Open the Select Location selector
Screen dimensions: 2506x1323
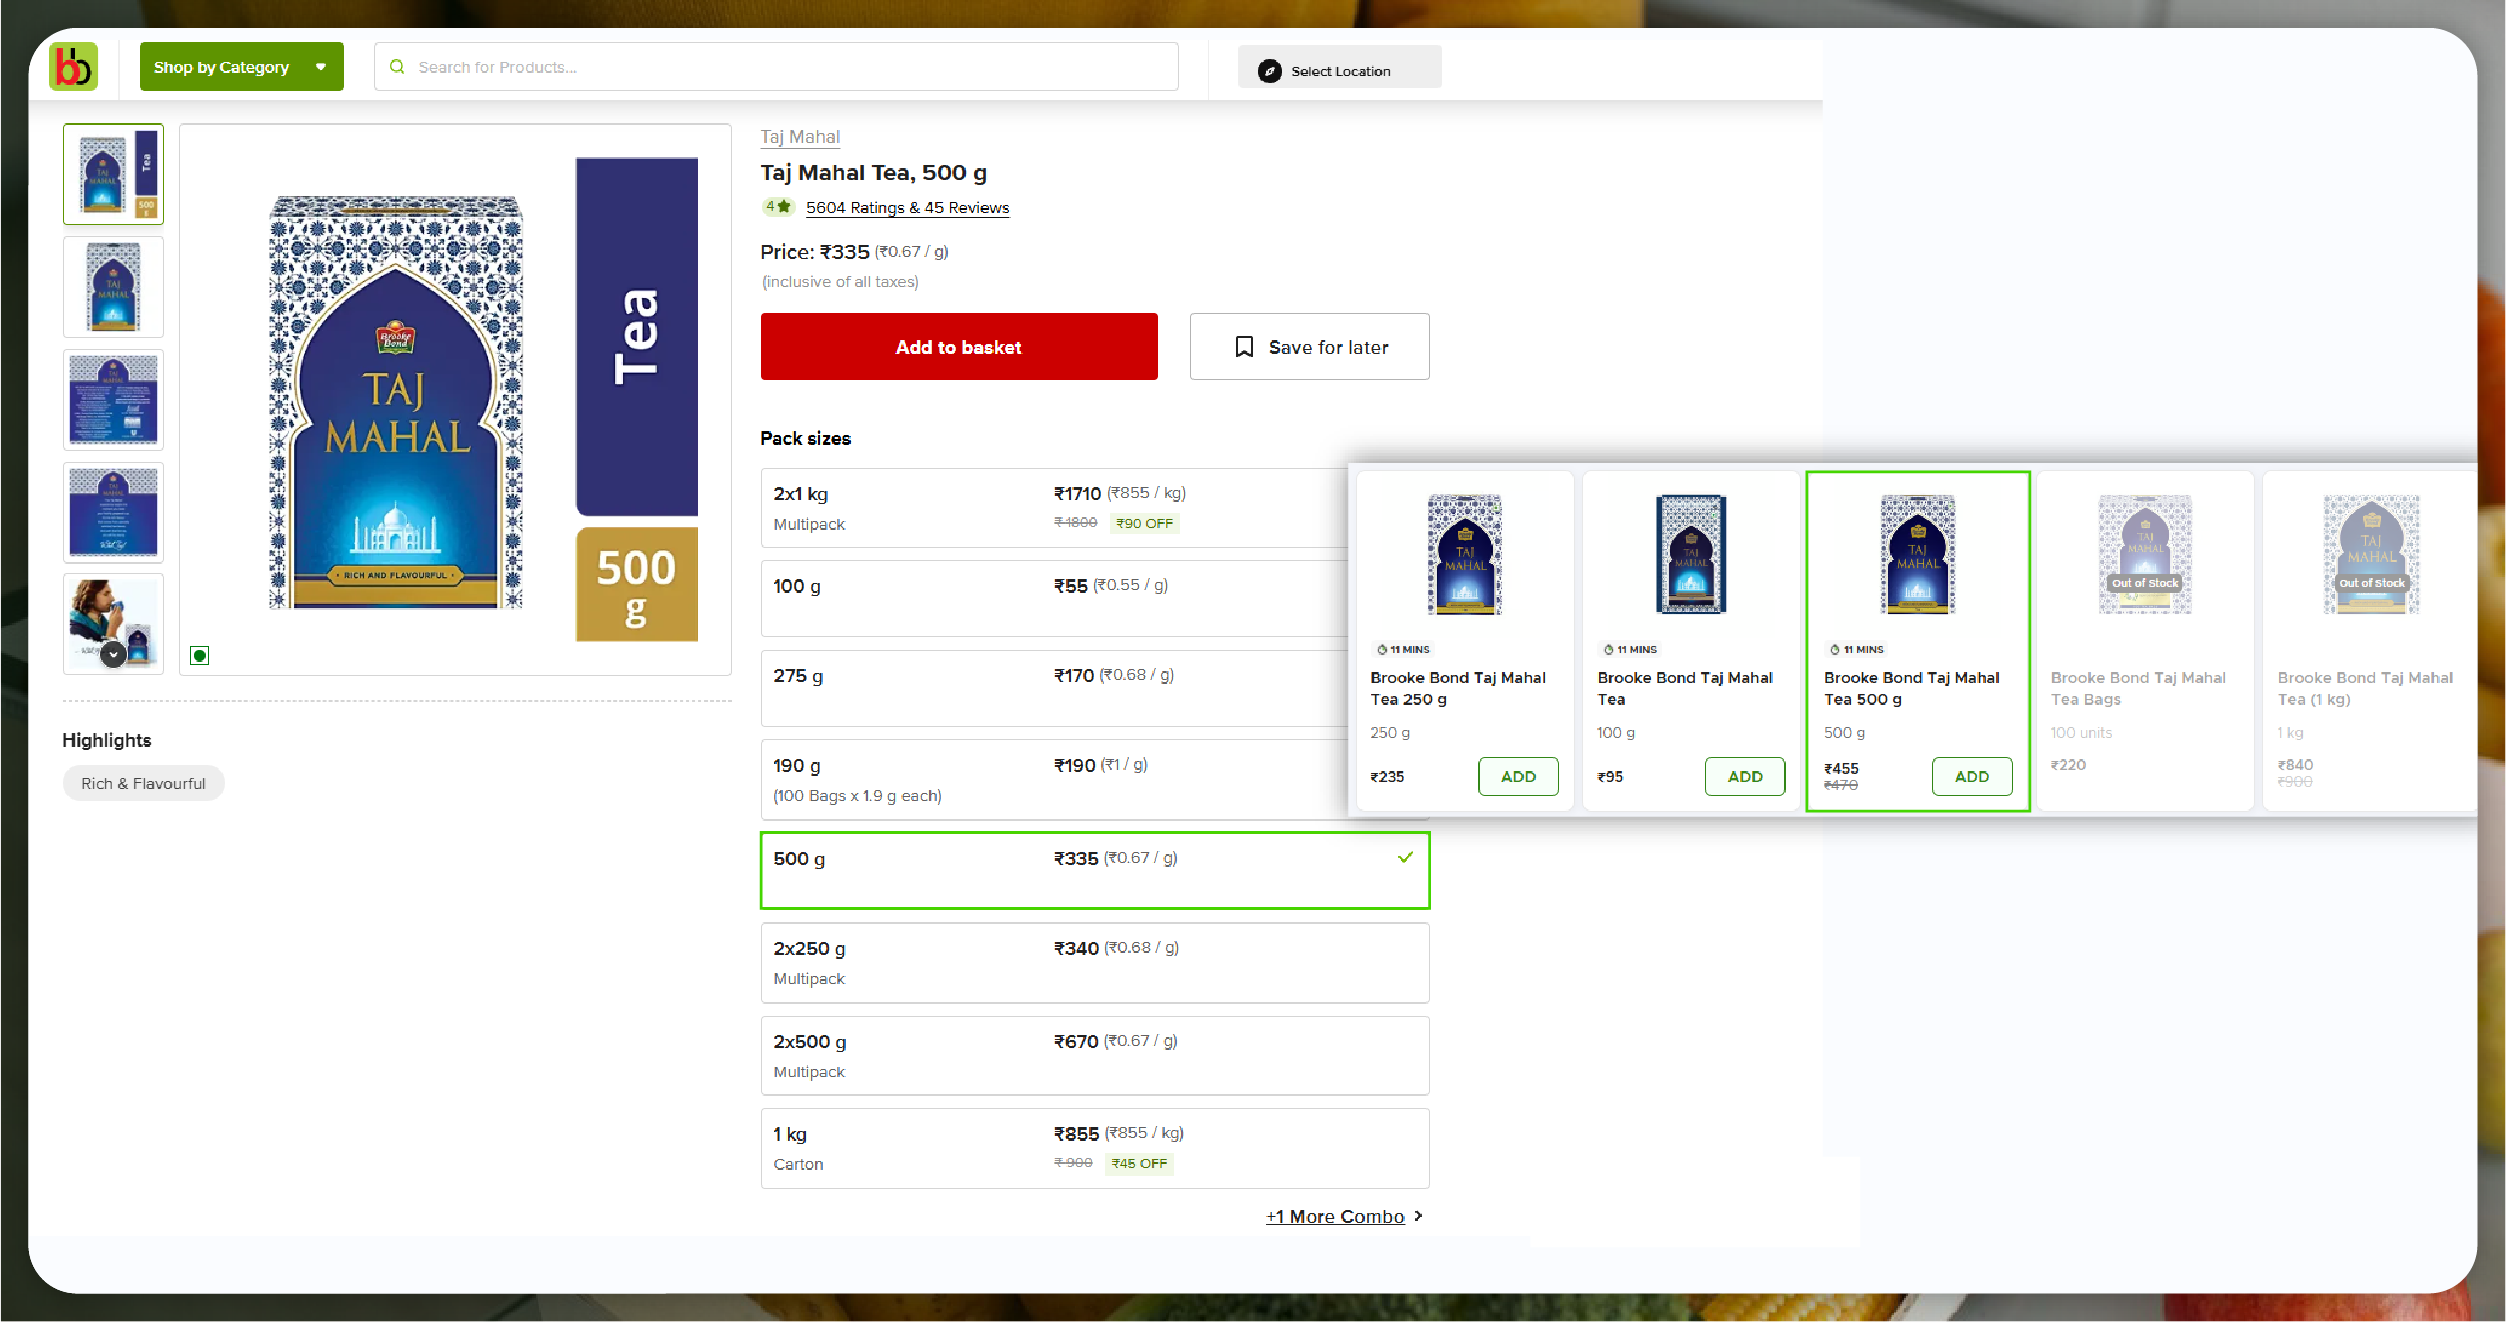pyautogui.click(x=1339, y=71)
